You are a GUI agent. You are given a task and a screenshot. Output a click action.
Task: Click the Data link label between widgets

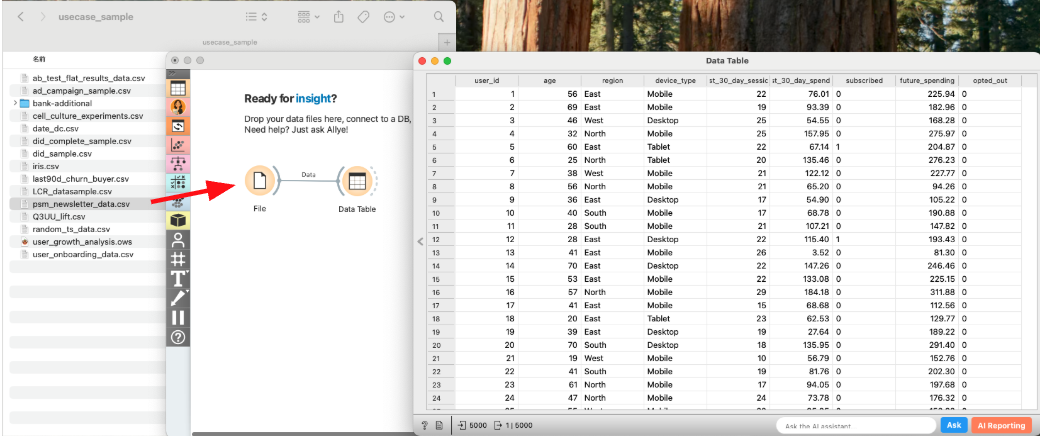coord(308,175)
